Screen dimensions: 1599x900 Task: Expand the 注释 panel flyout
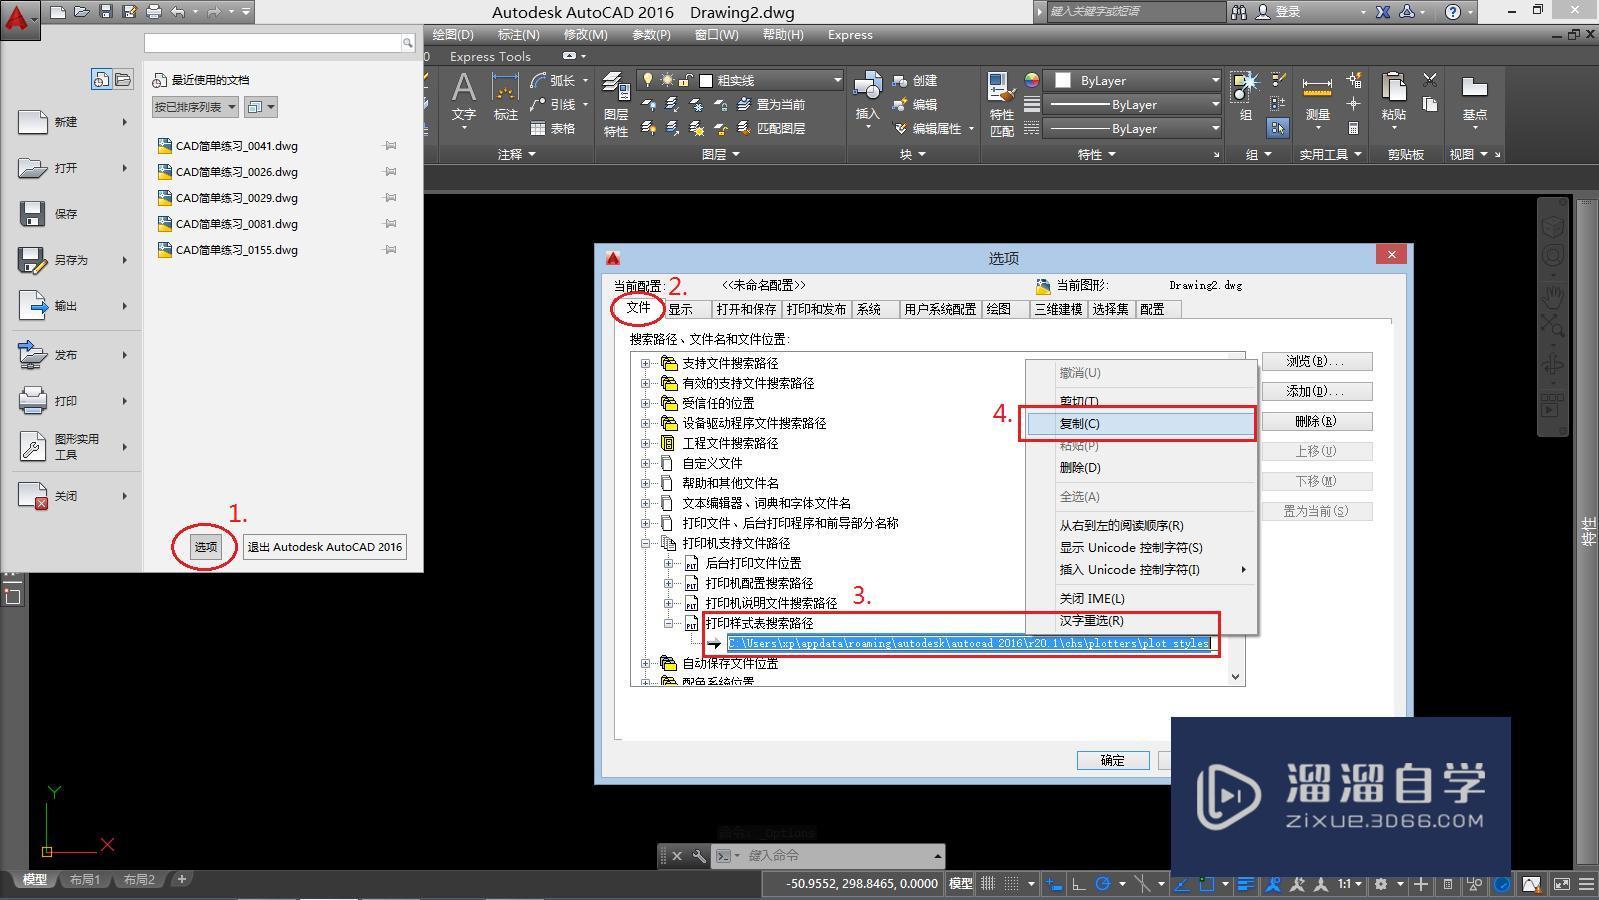pos(517,154)
